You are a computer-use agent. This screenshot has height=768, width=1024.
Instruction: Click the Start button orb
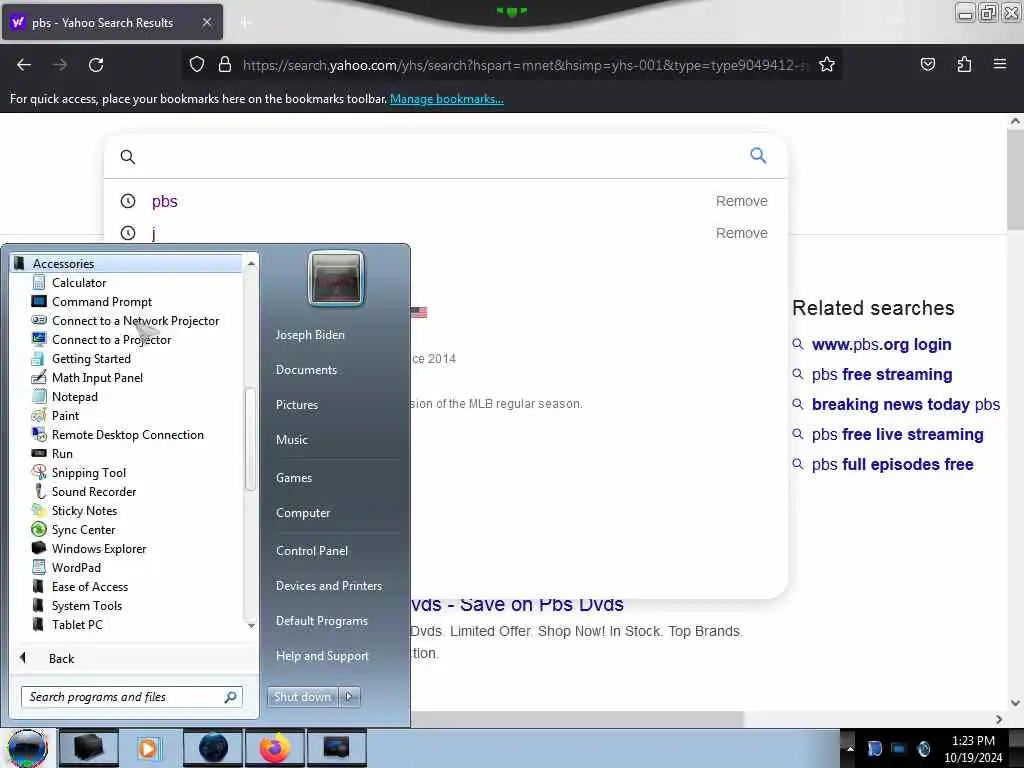(27, 748)
